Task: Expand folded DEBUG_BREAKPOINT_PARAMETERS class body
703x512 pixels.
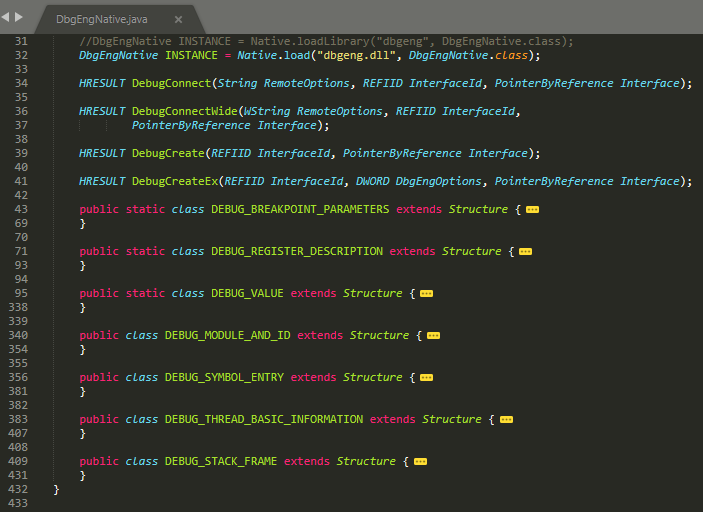Action: tap(532, 209)
